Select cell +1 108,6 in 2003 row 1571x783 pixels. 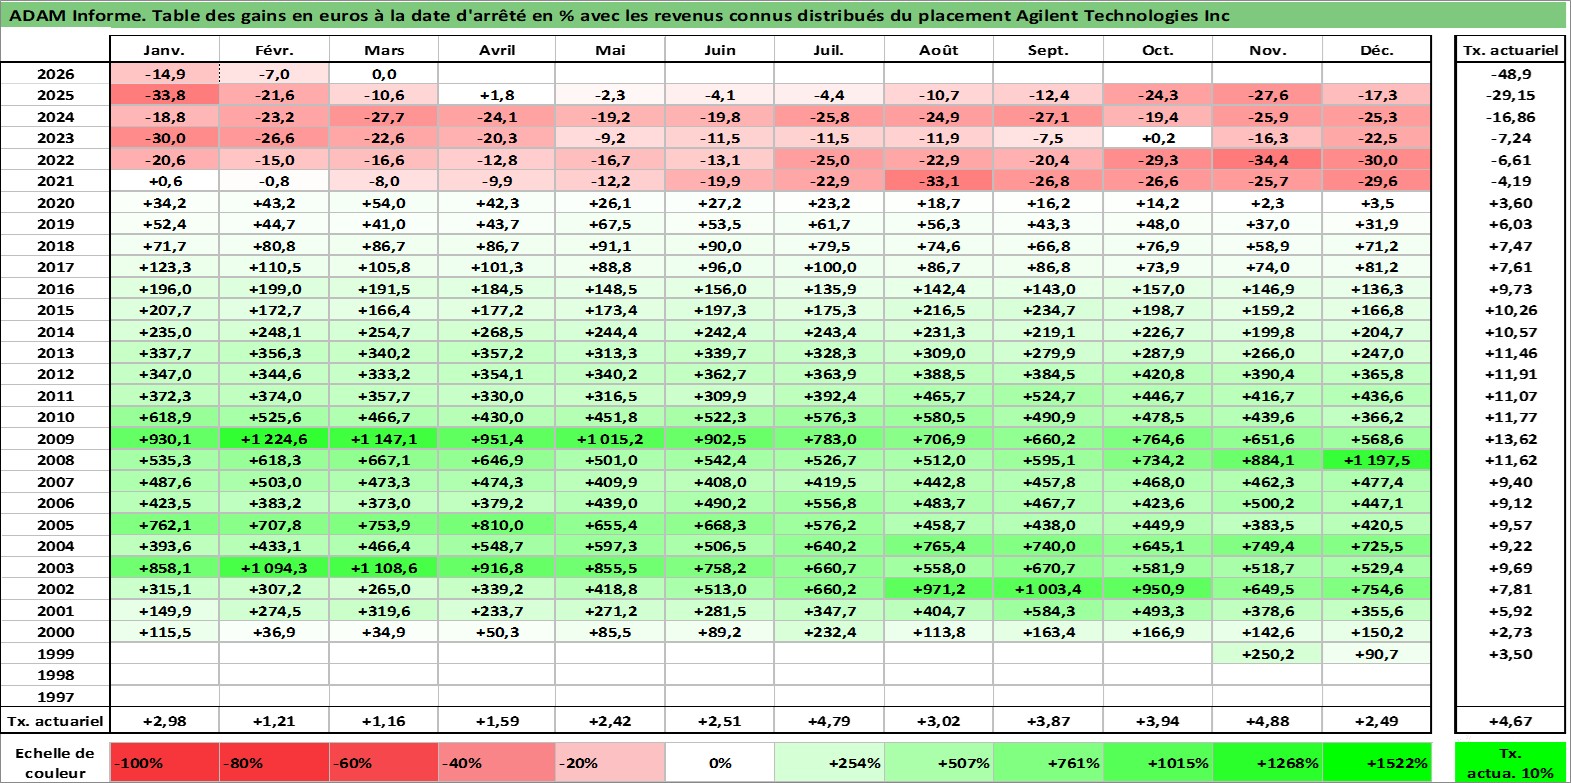click(384, 568)
